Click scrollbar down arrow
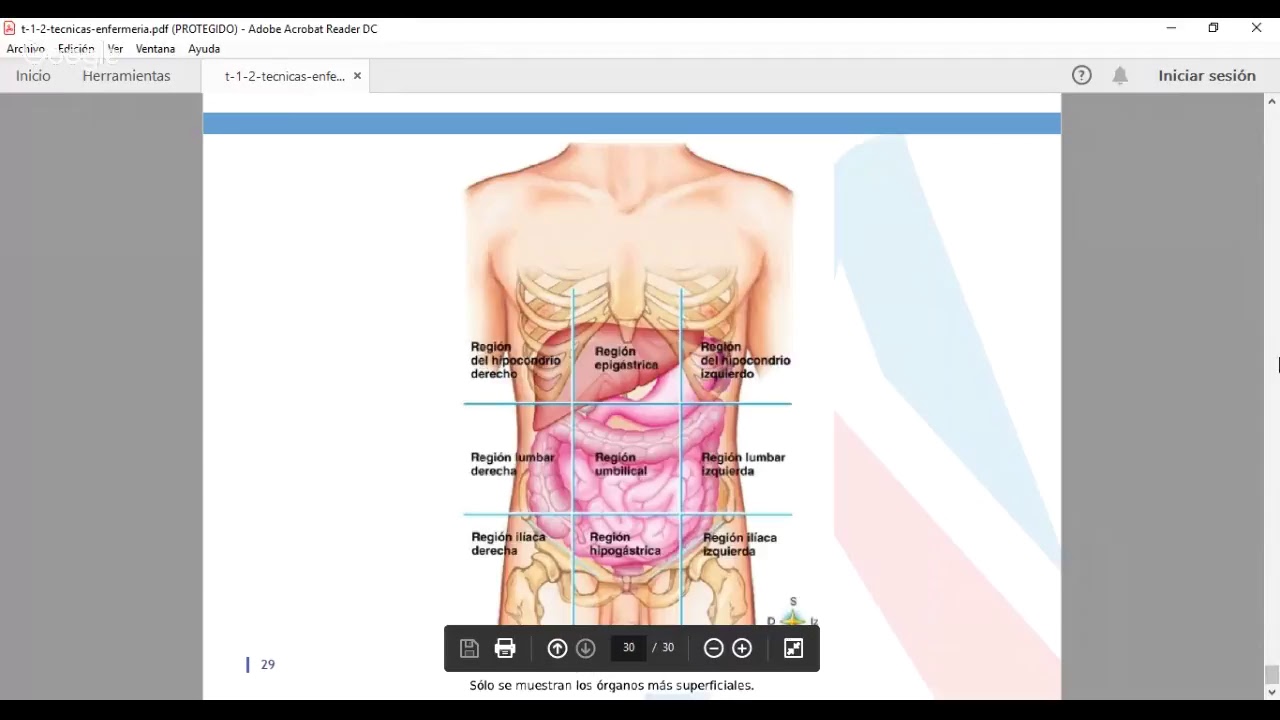The width and height of the screenshot is (1280, 720). click(1272, 692)
